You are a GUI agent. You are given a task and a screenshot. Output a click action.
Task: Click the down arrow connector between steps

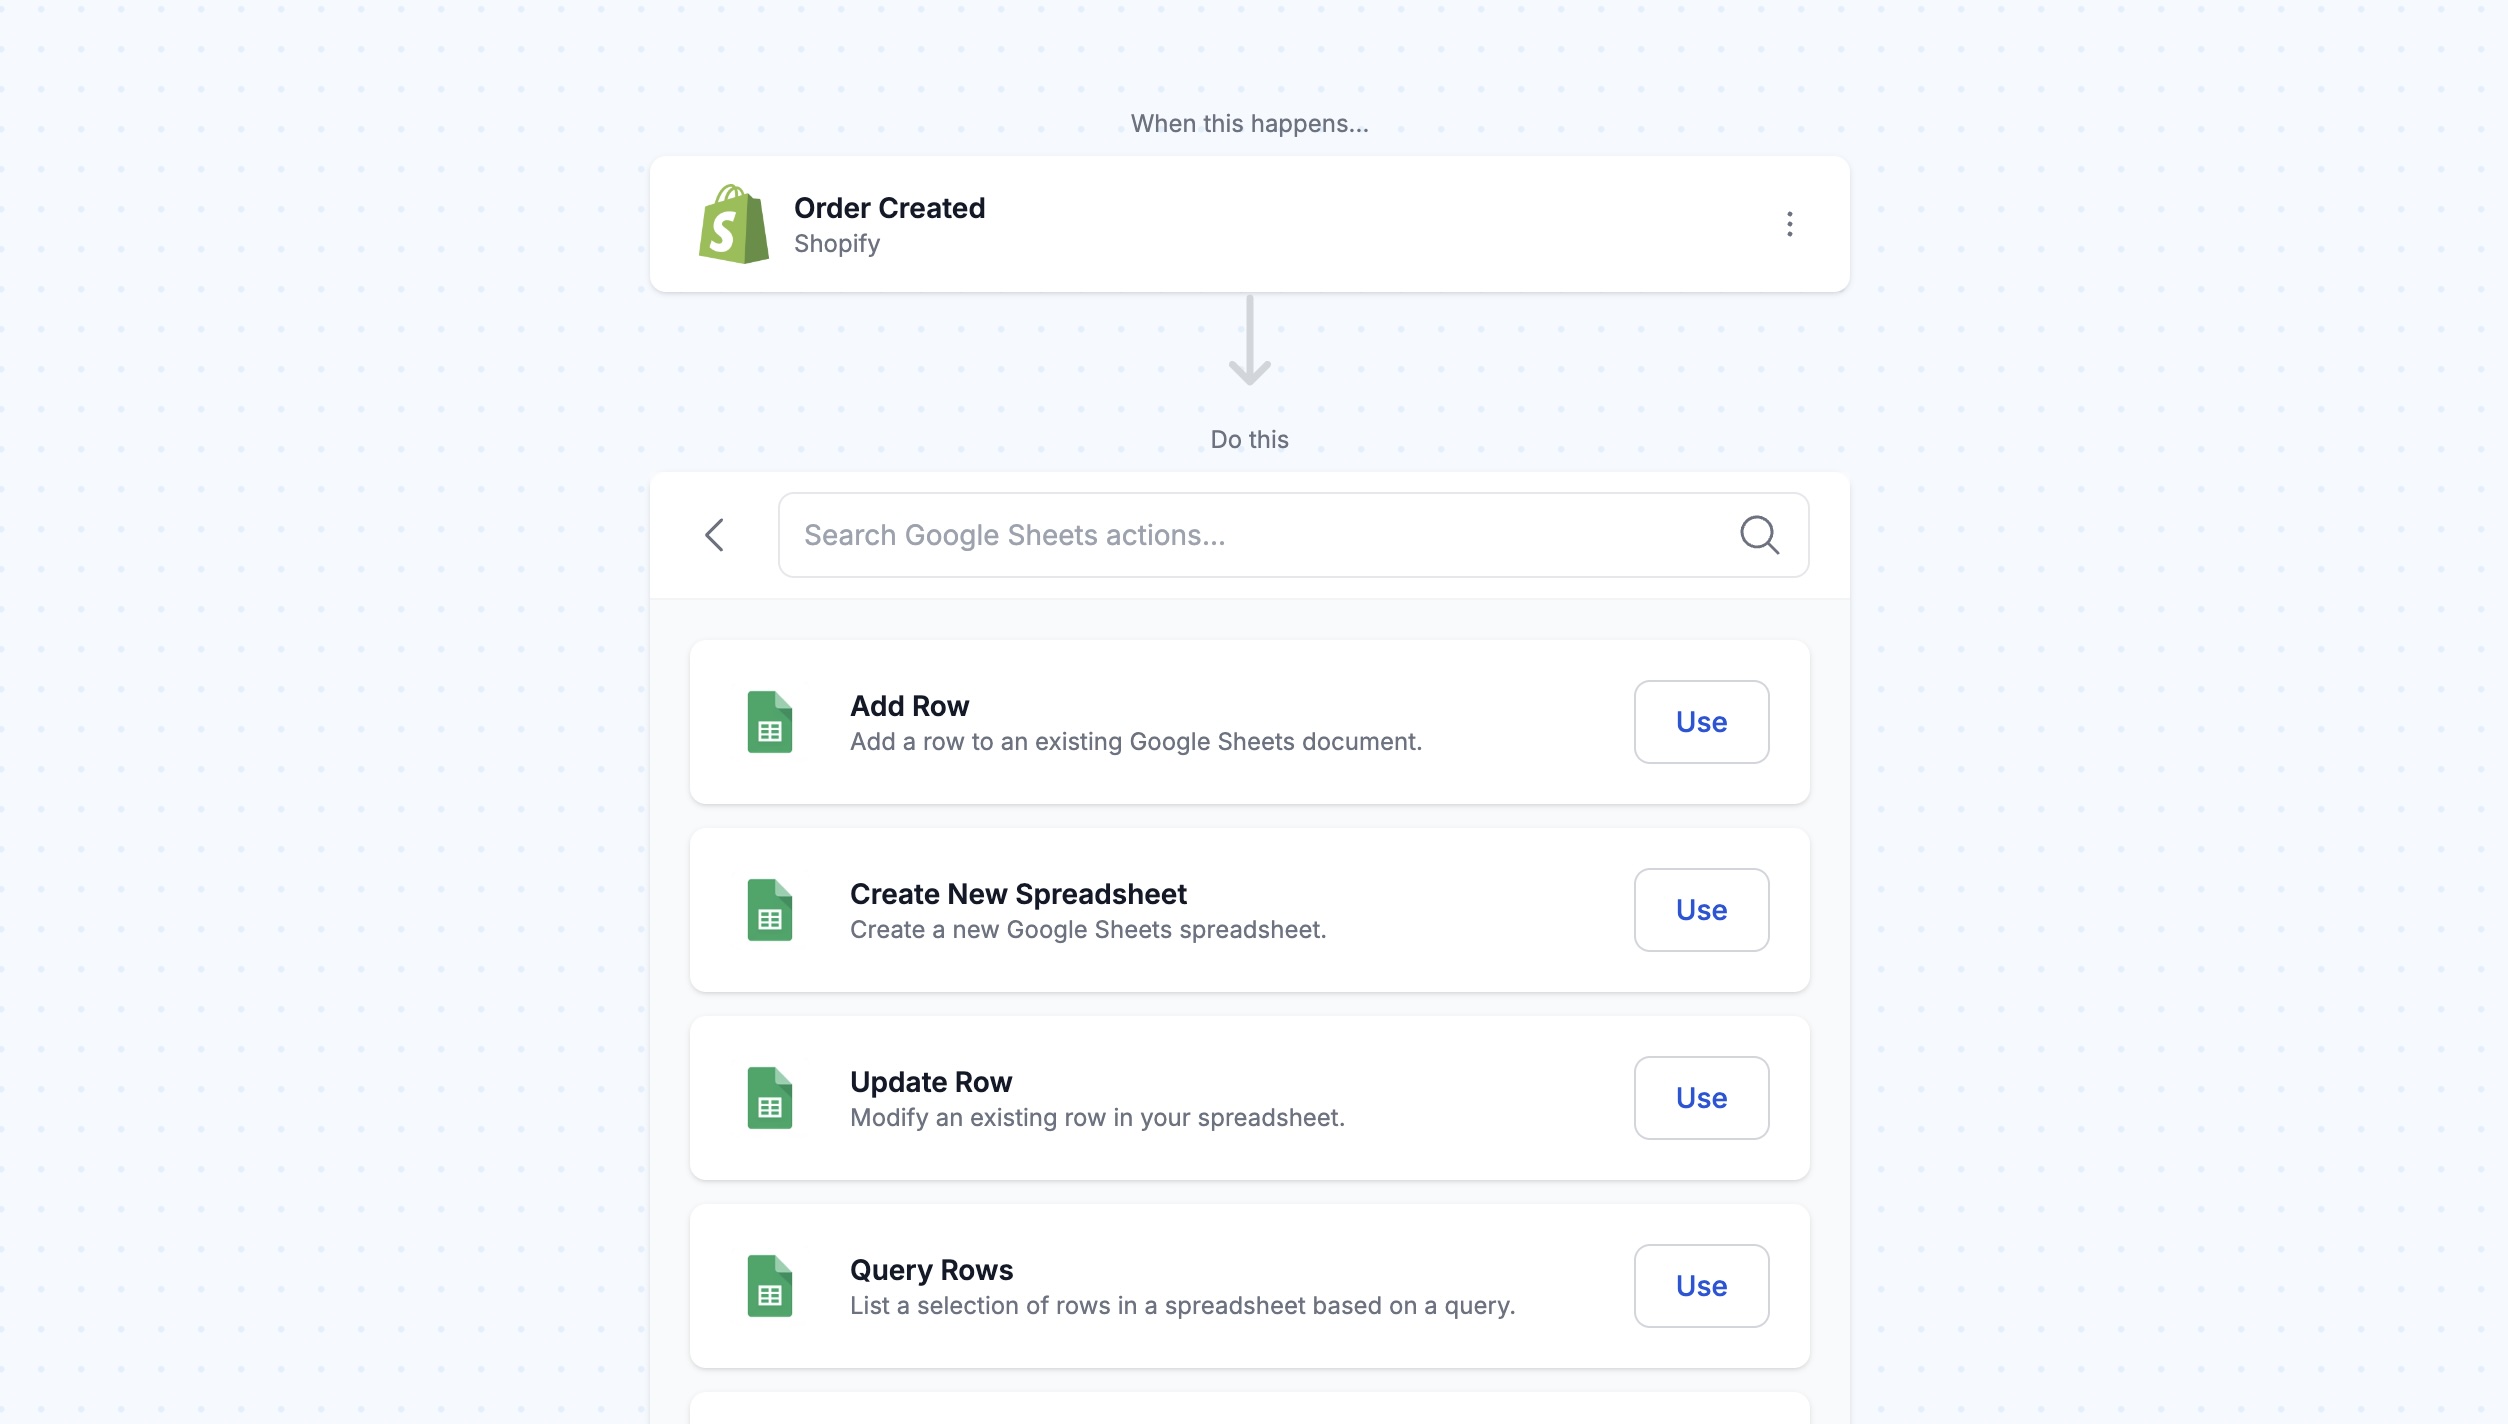[x=1249, y=340]
